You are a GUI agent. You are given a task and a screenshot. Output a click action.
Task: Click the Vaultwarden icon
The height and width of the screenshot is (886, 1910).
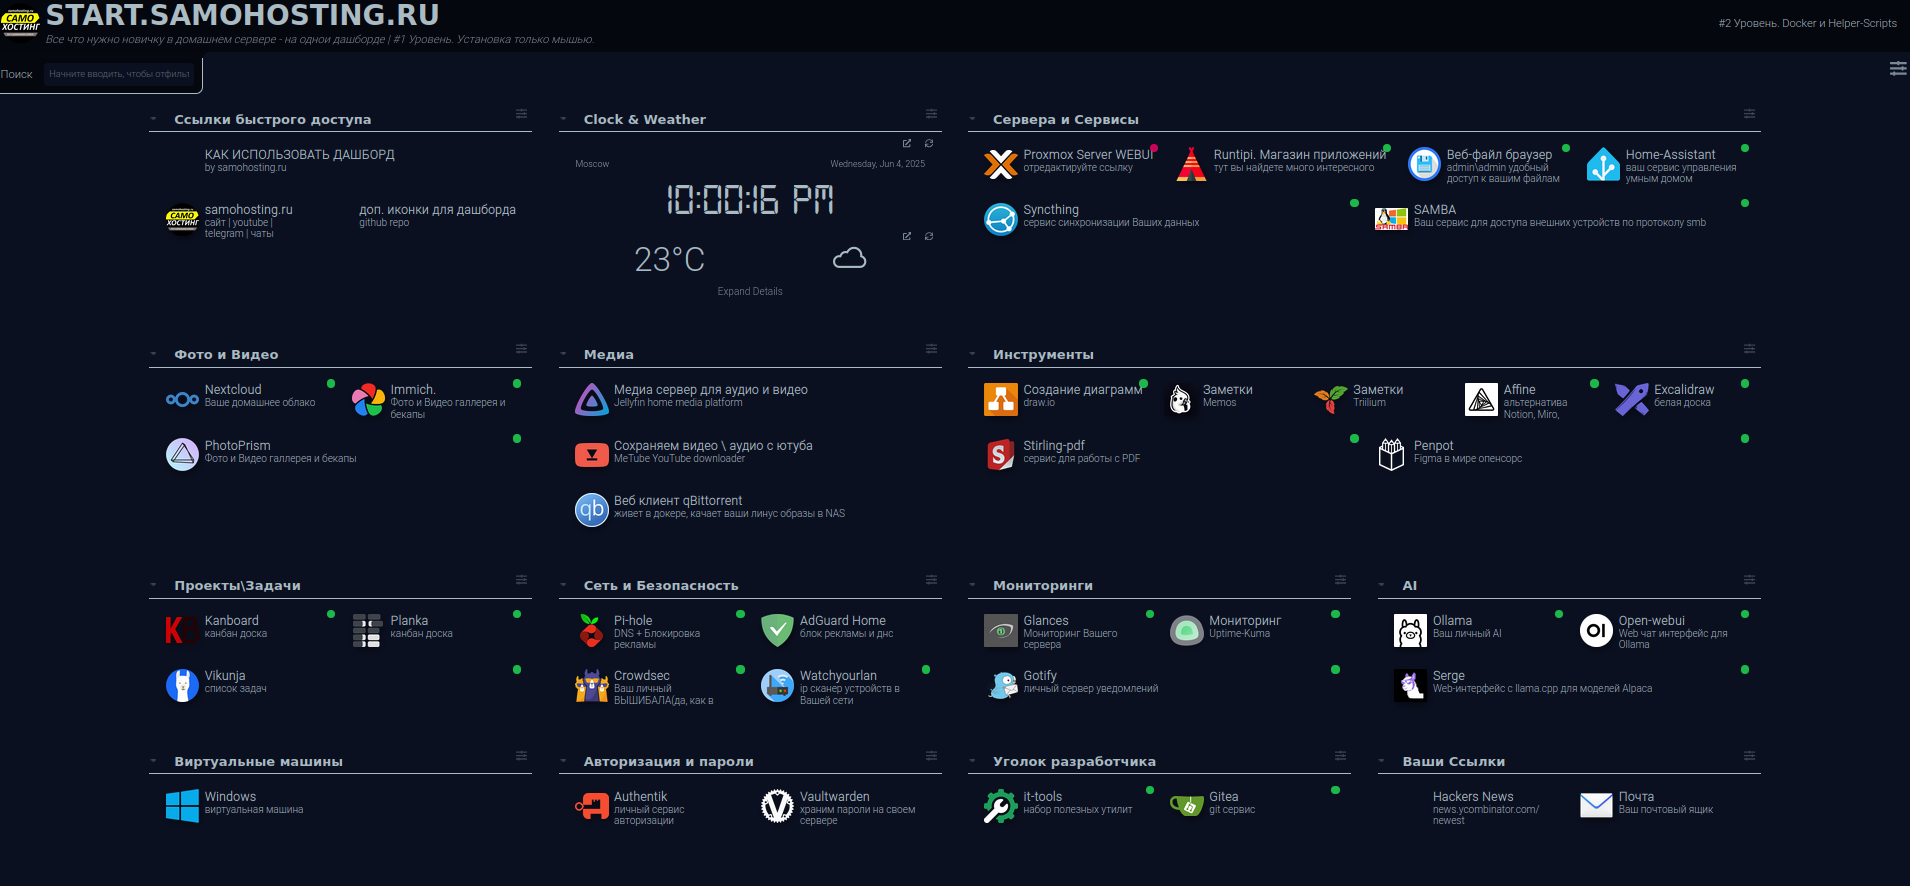pyautogui.click(x=777, y=806)
